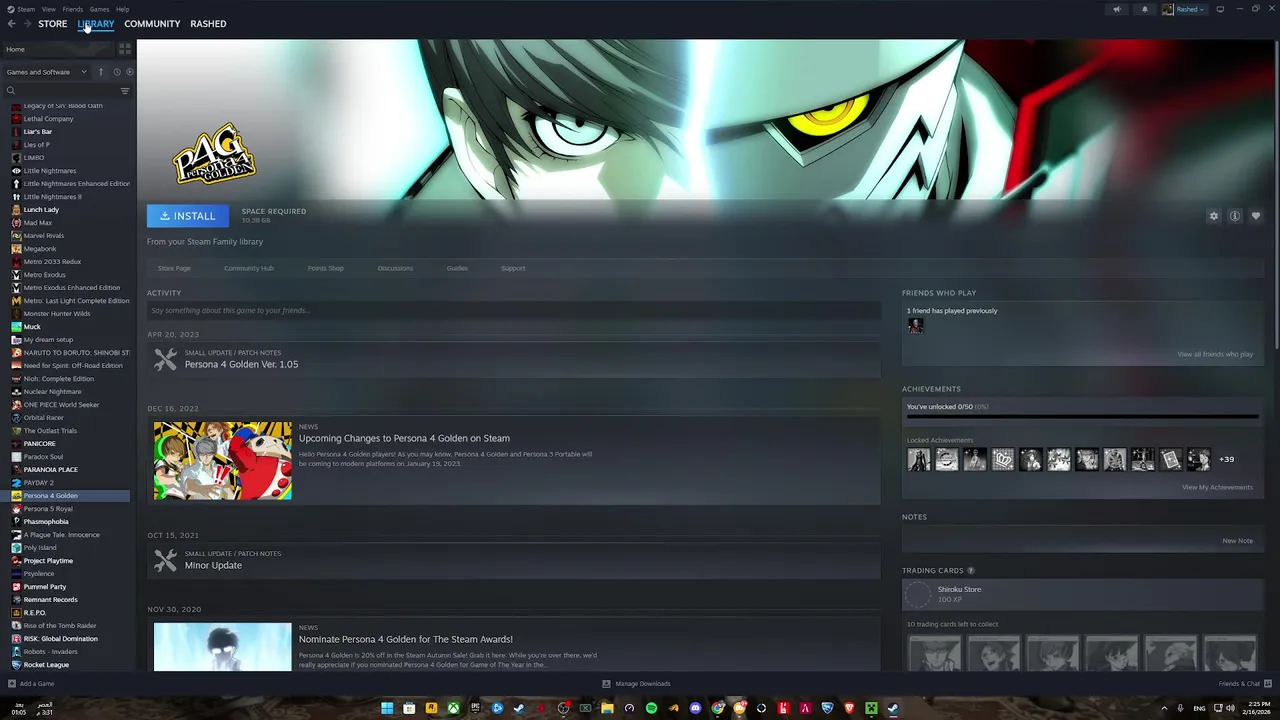Toggle recent activity clock filter
1280x720 pixels.
tap(116, 72)
